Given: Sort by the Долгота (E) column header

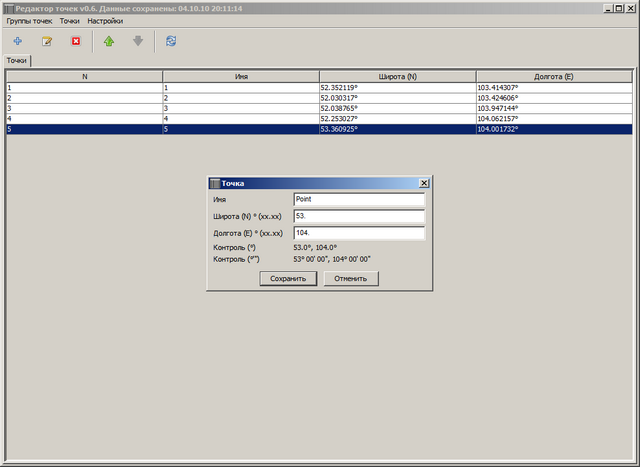Looking at the screenshot, I should (554, 76).
